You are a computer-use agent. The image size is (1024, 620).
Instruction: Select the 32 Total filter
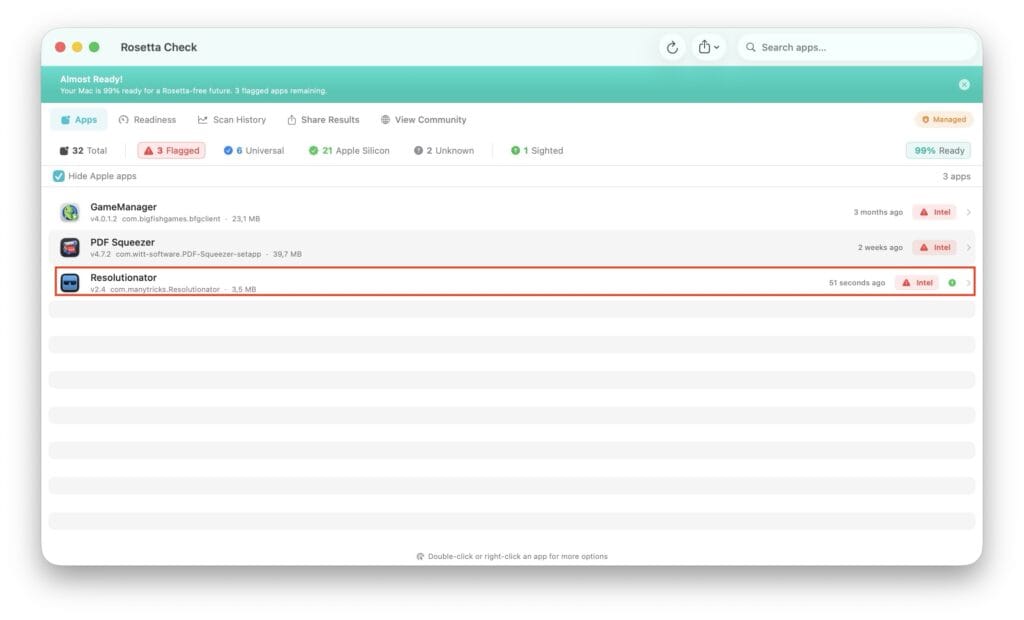(84, 150)
